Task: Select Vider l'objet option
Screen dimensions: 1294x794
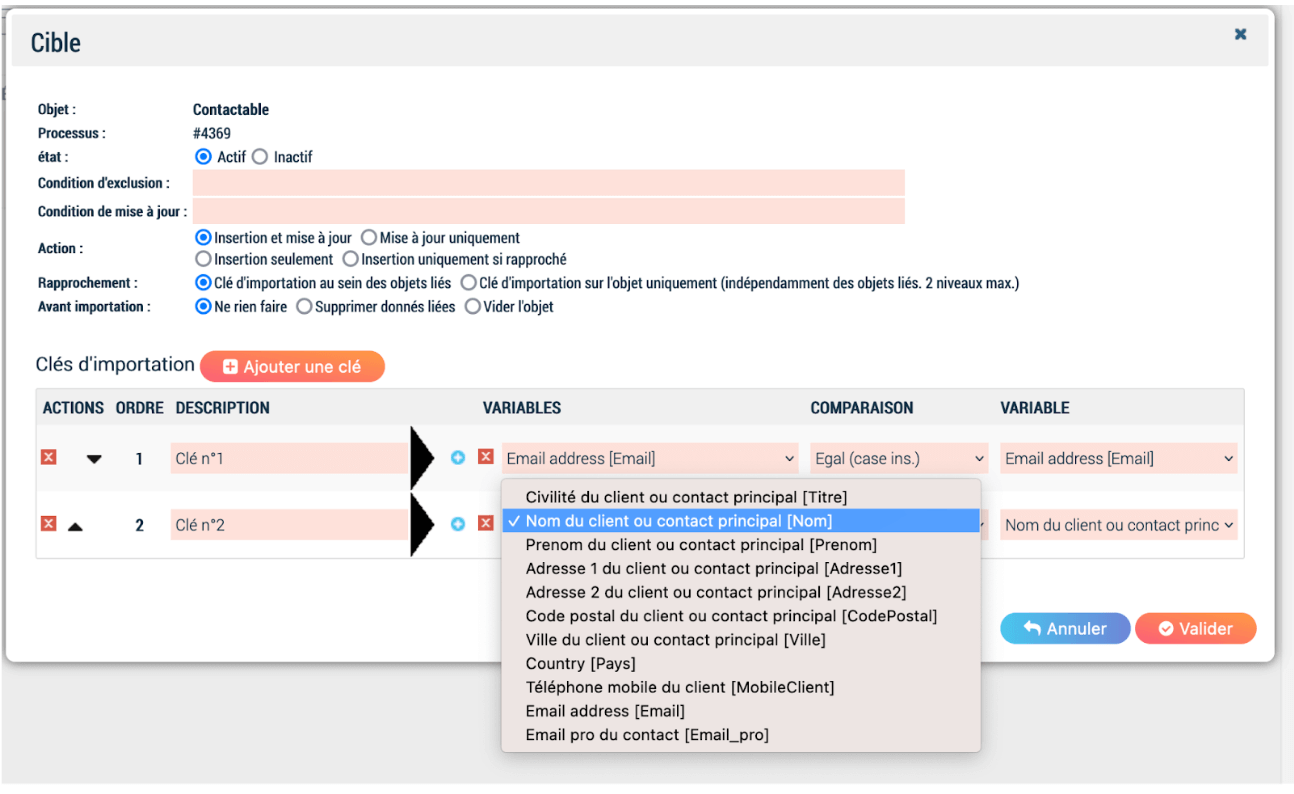Action: point(473,307)
